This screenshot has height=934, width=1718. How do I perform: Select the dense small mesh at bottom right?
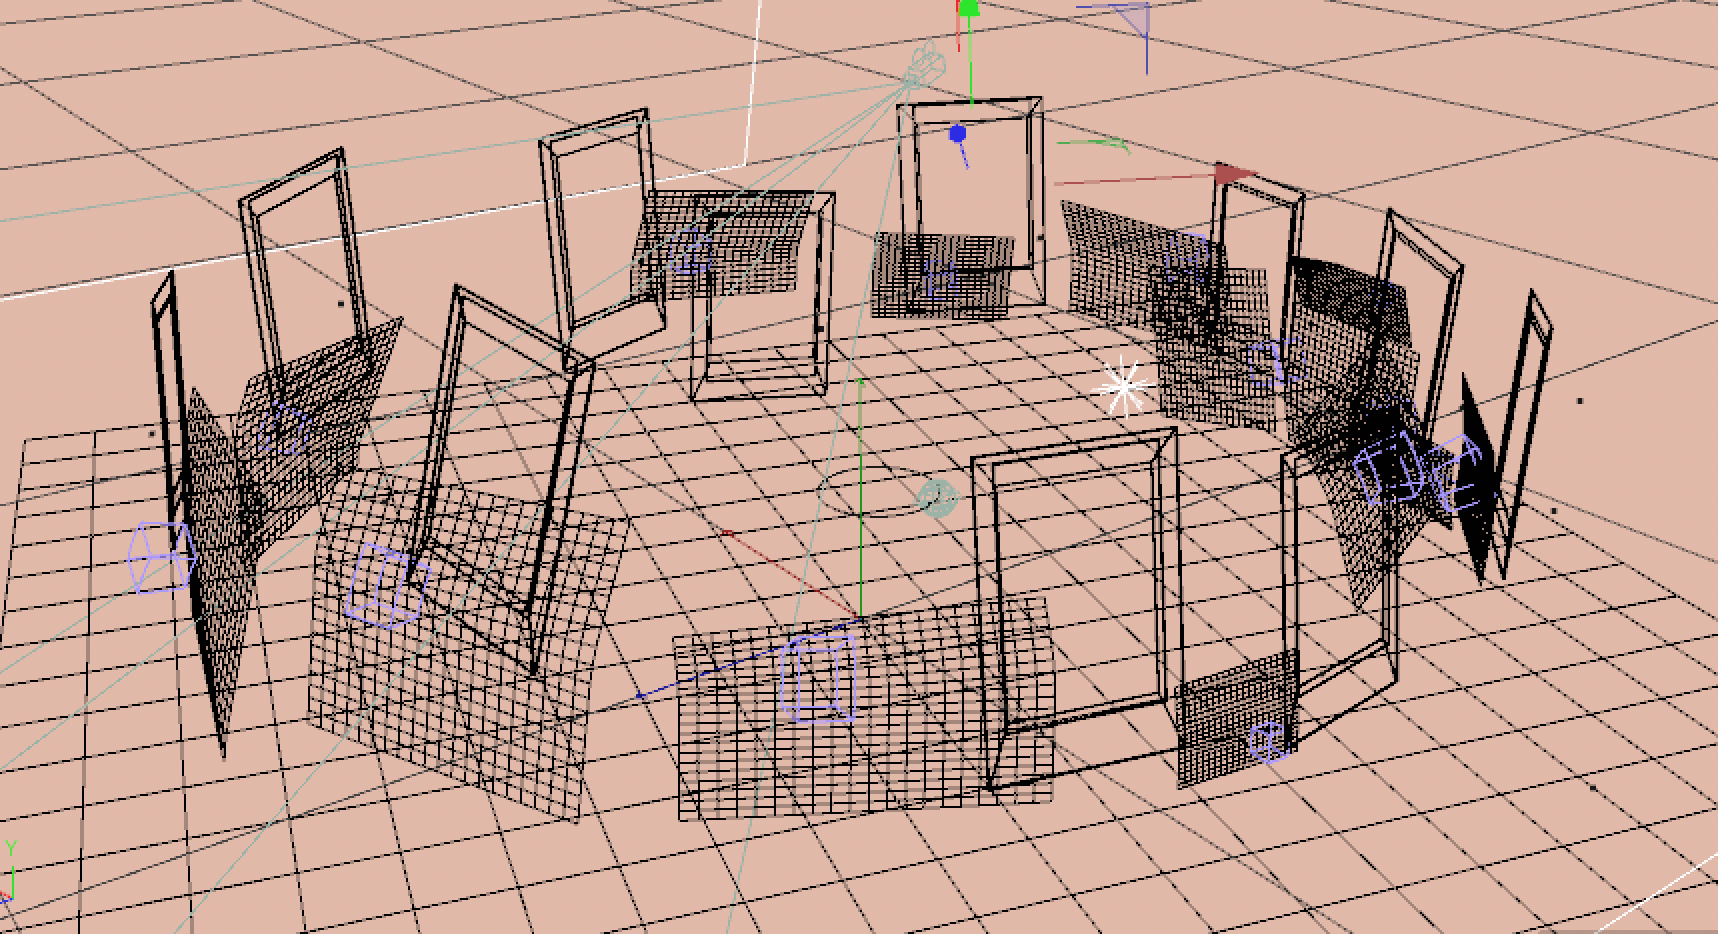1239,718
